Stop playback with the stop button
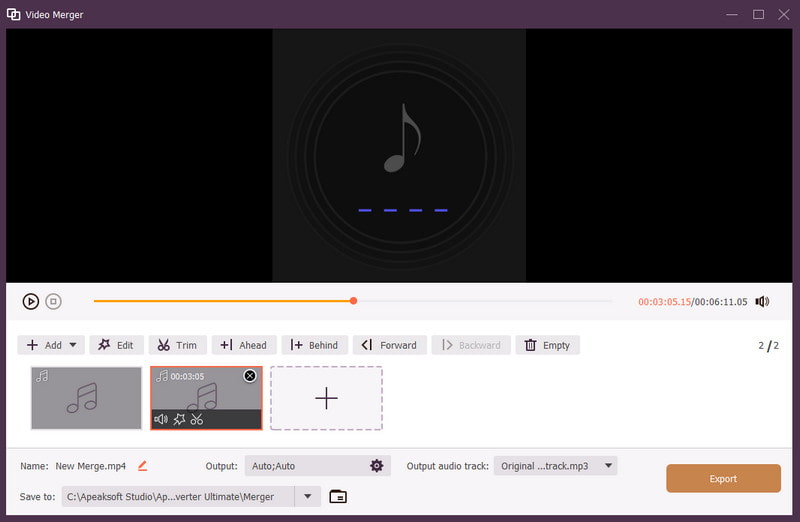The width and height of the screenshot is (800, 522). [54, 301]
